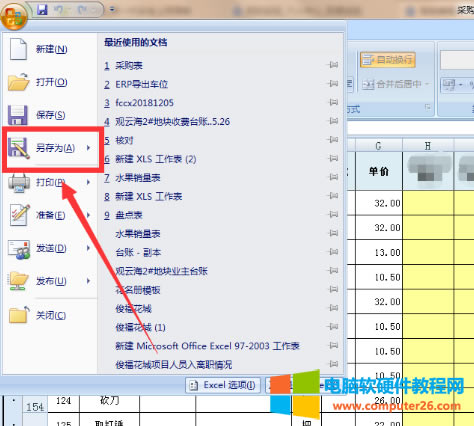Toggle the 自动换行 wrap text button
The width and height of the screenshot is (474, 426).
(x=388, y=60)
